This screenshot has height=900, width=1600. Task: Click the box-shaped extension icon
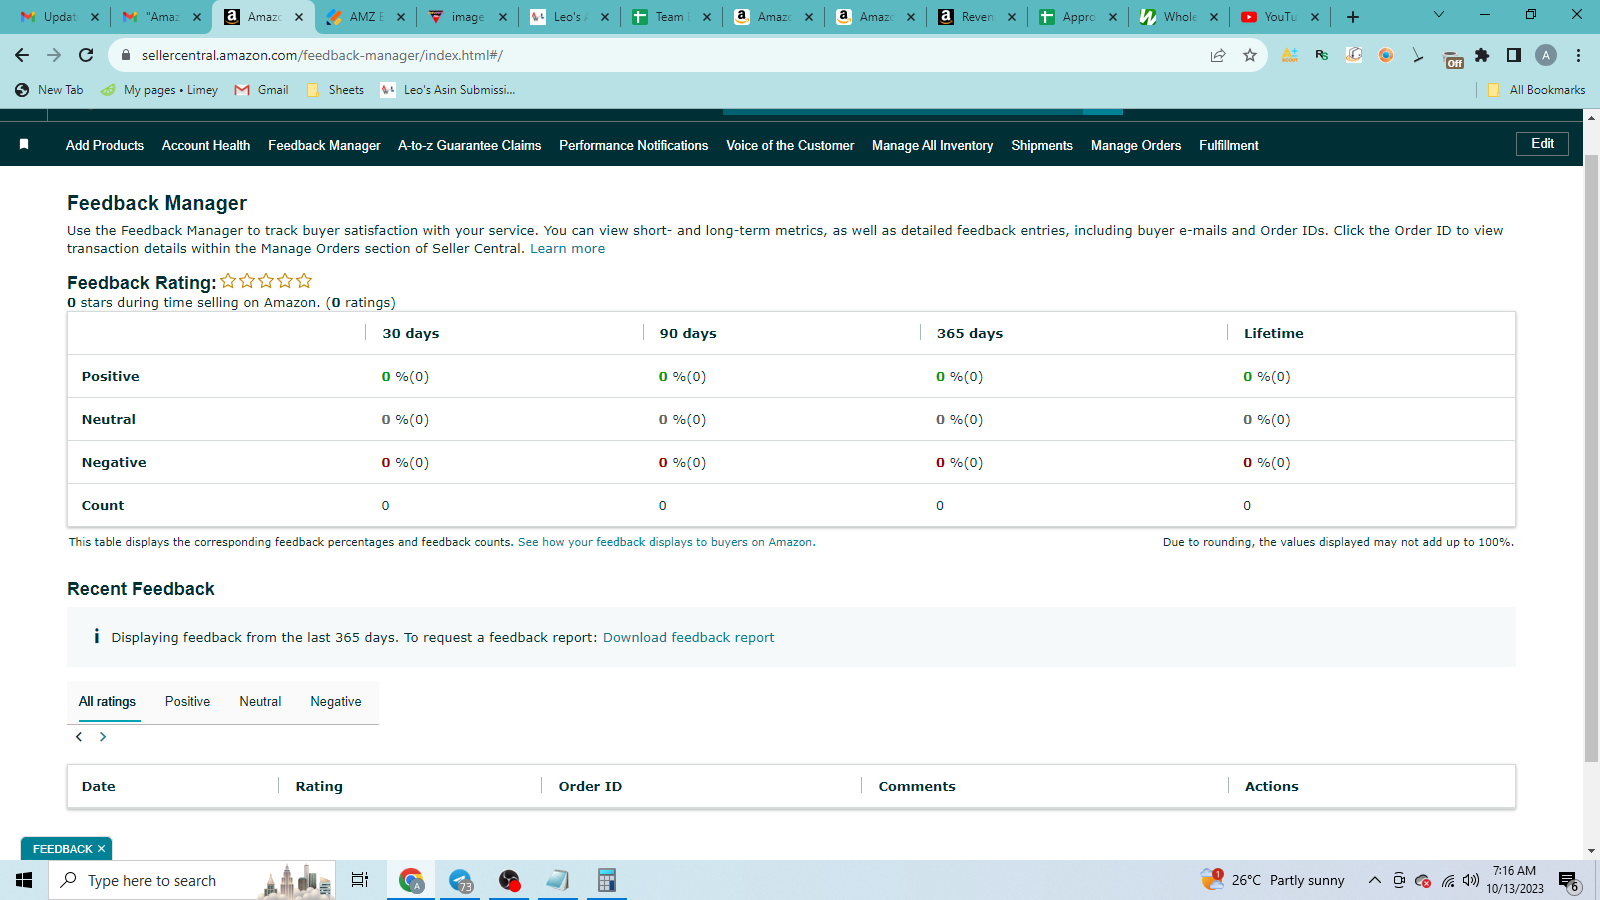click(x=1354, y=55)
